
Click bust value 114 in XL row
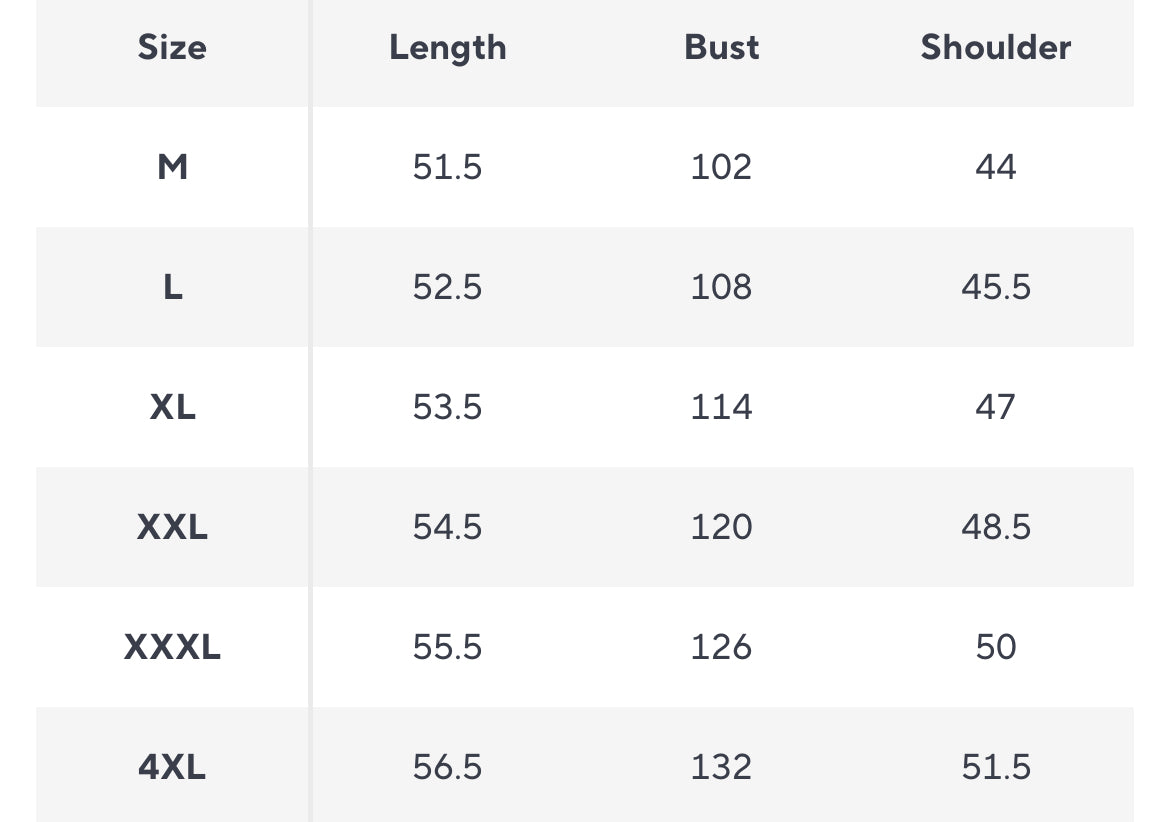[x=721, y=407]
